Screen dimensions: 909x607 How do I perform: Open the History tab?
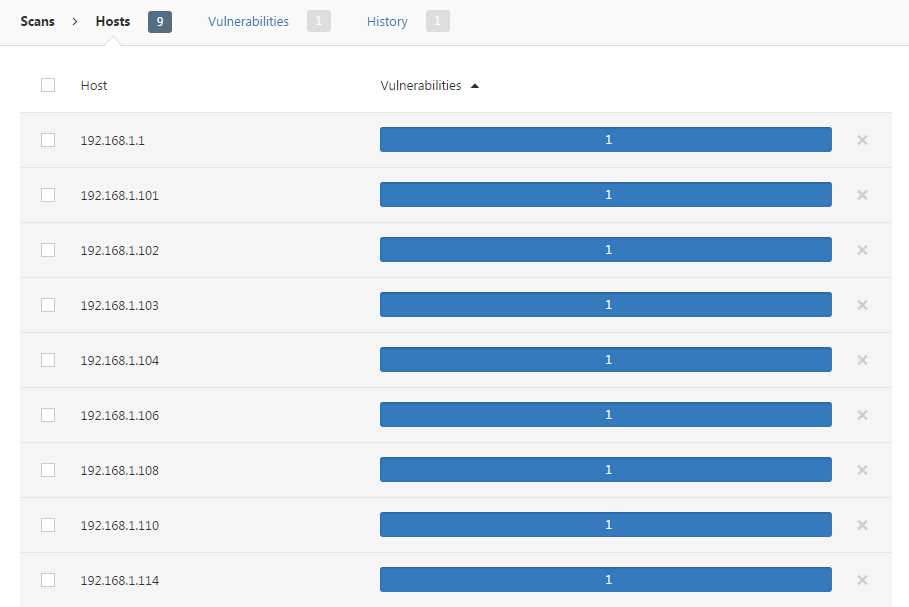pyautogui.click(x=387, y=21)
